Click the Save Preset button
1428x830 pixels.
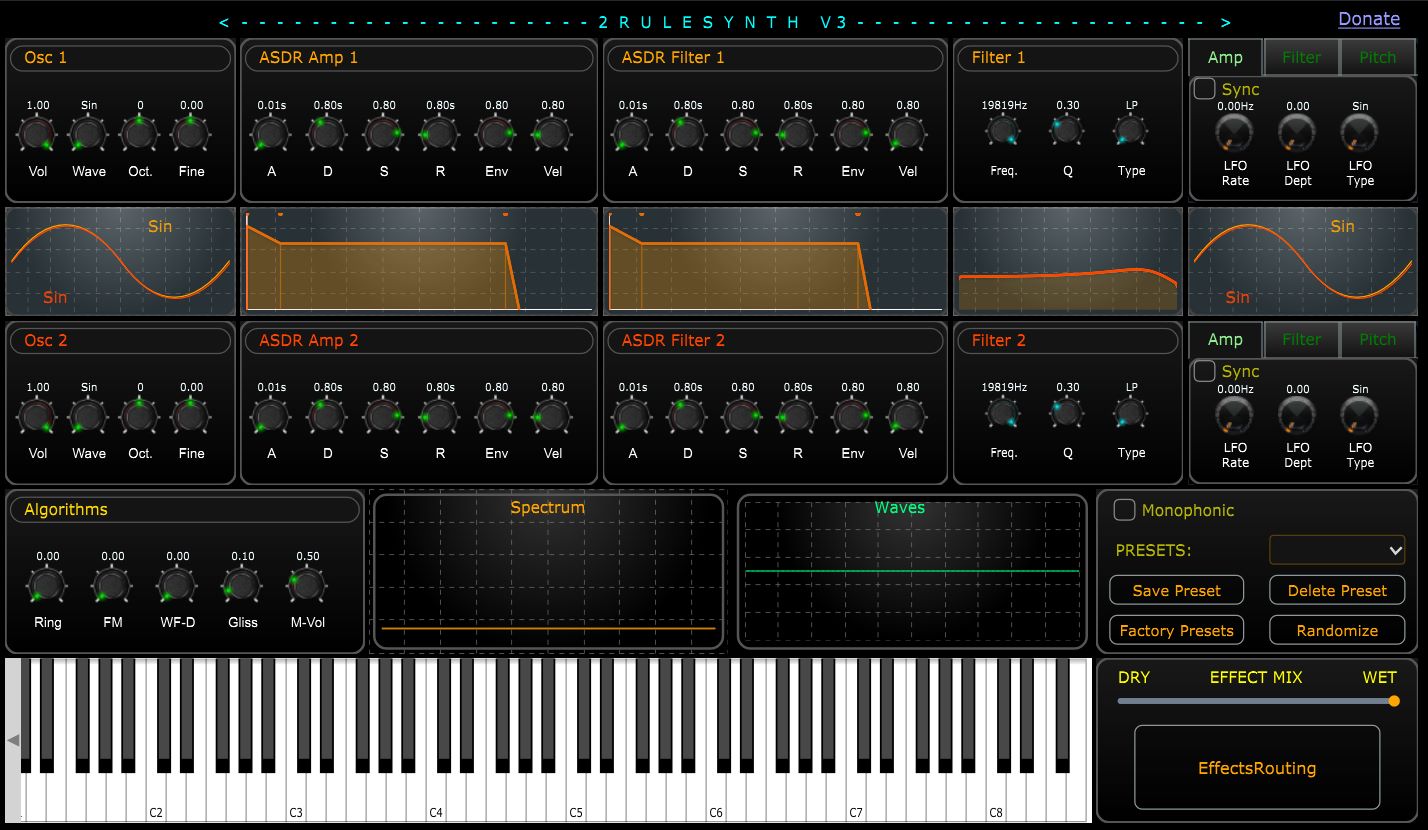click(x=1176, y=590)
